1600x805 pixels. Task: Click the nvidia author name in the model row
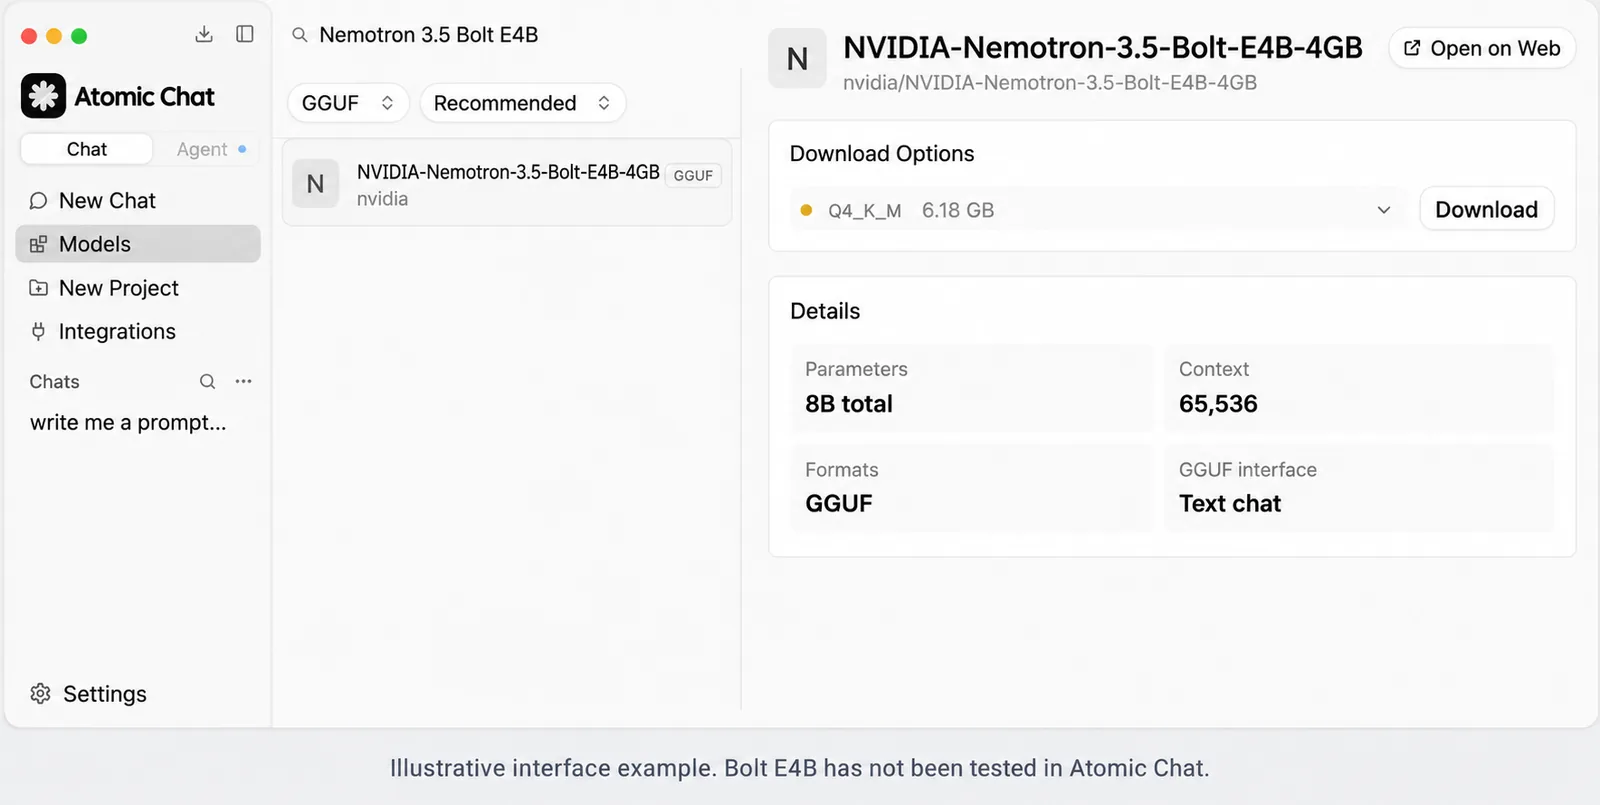[x=383, y=199]
